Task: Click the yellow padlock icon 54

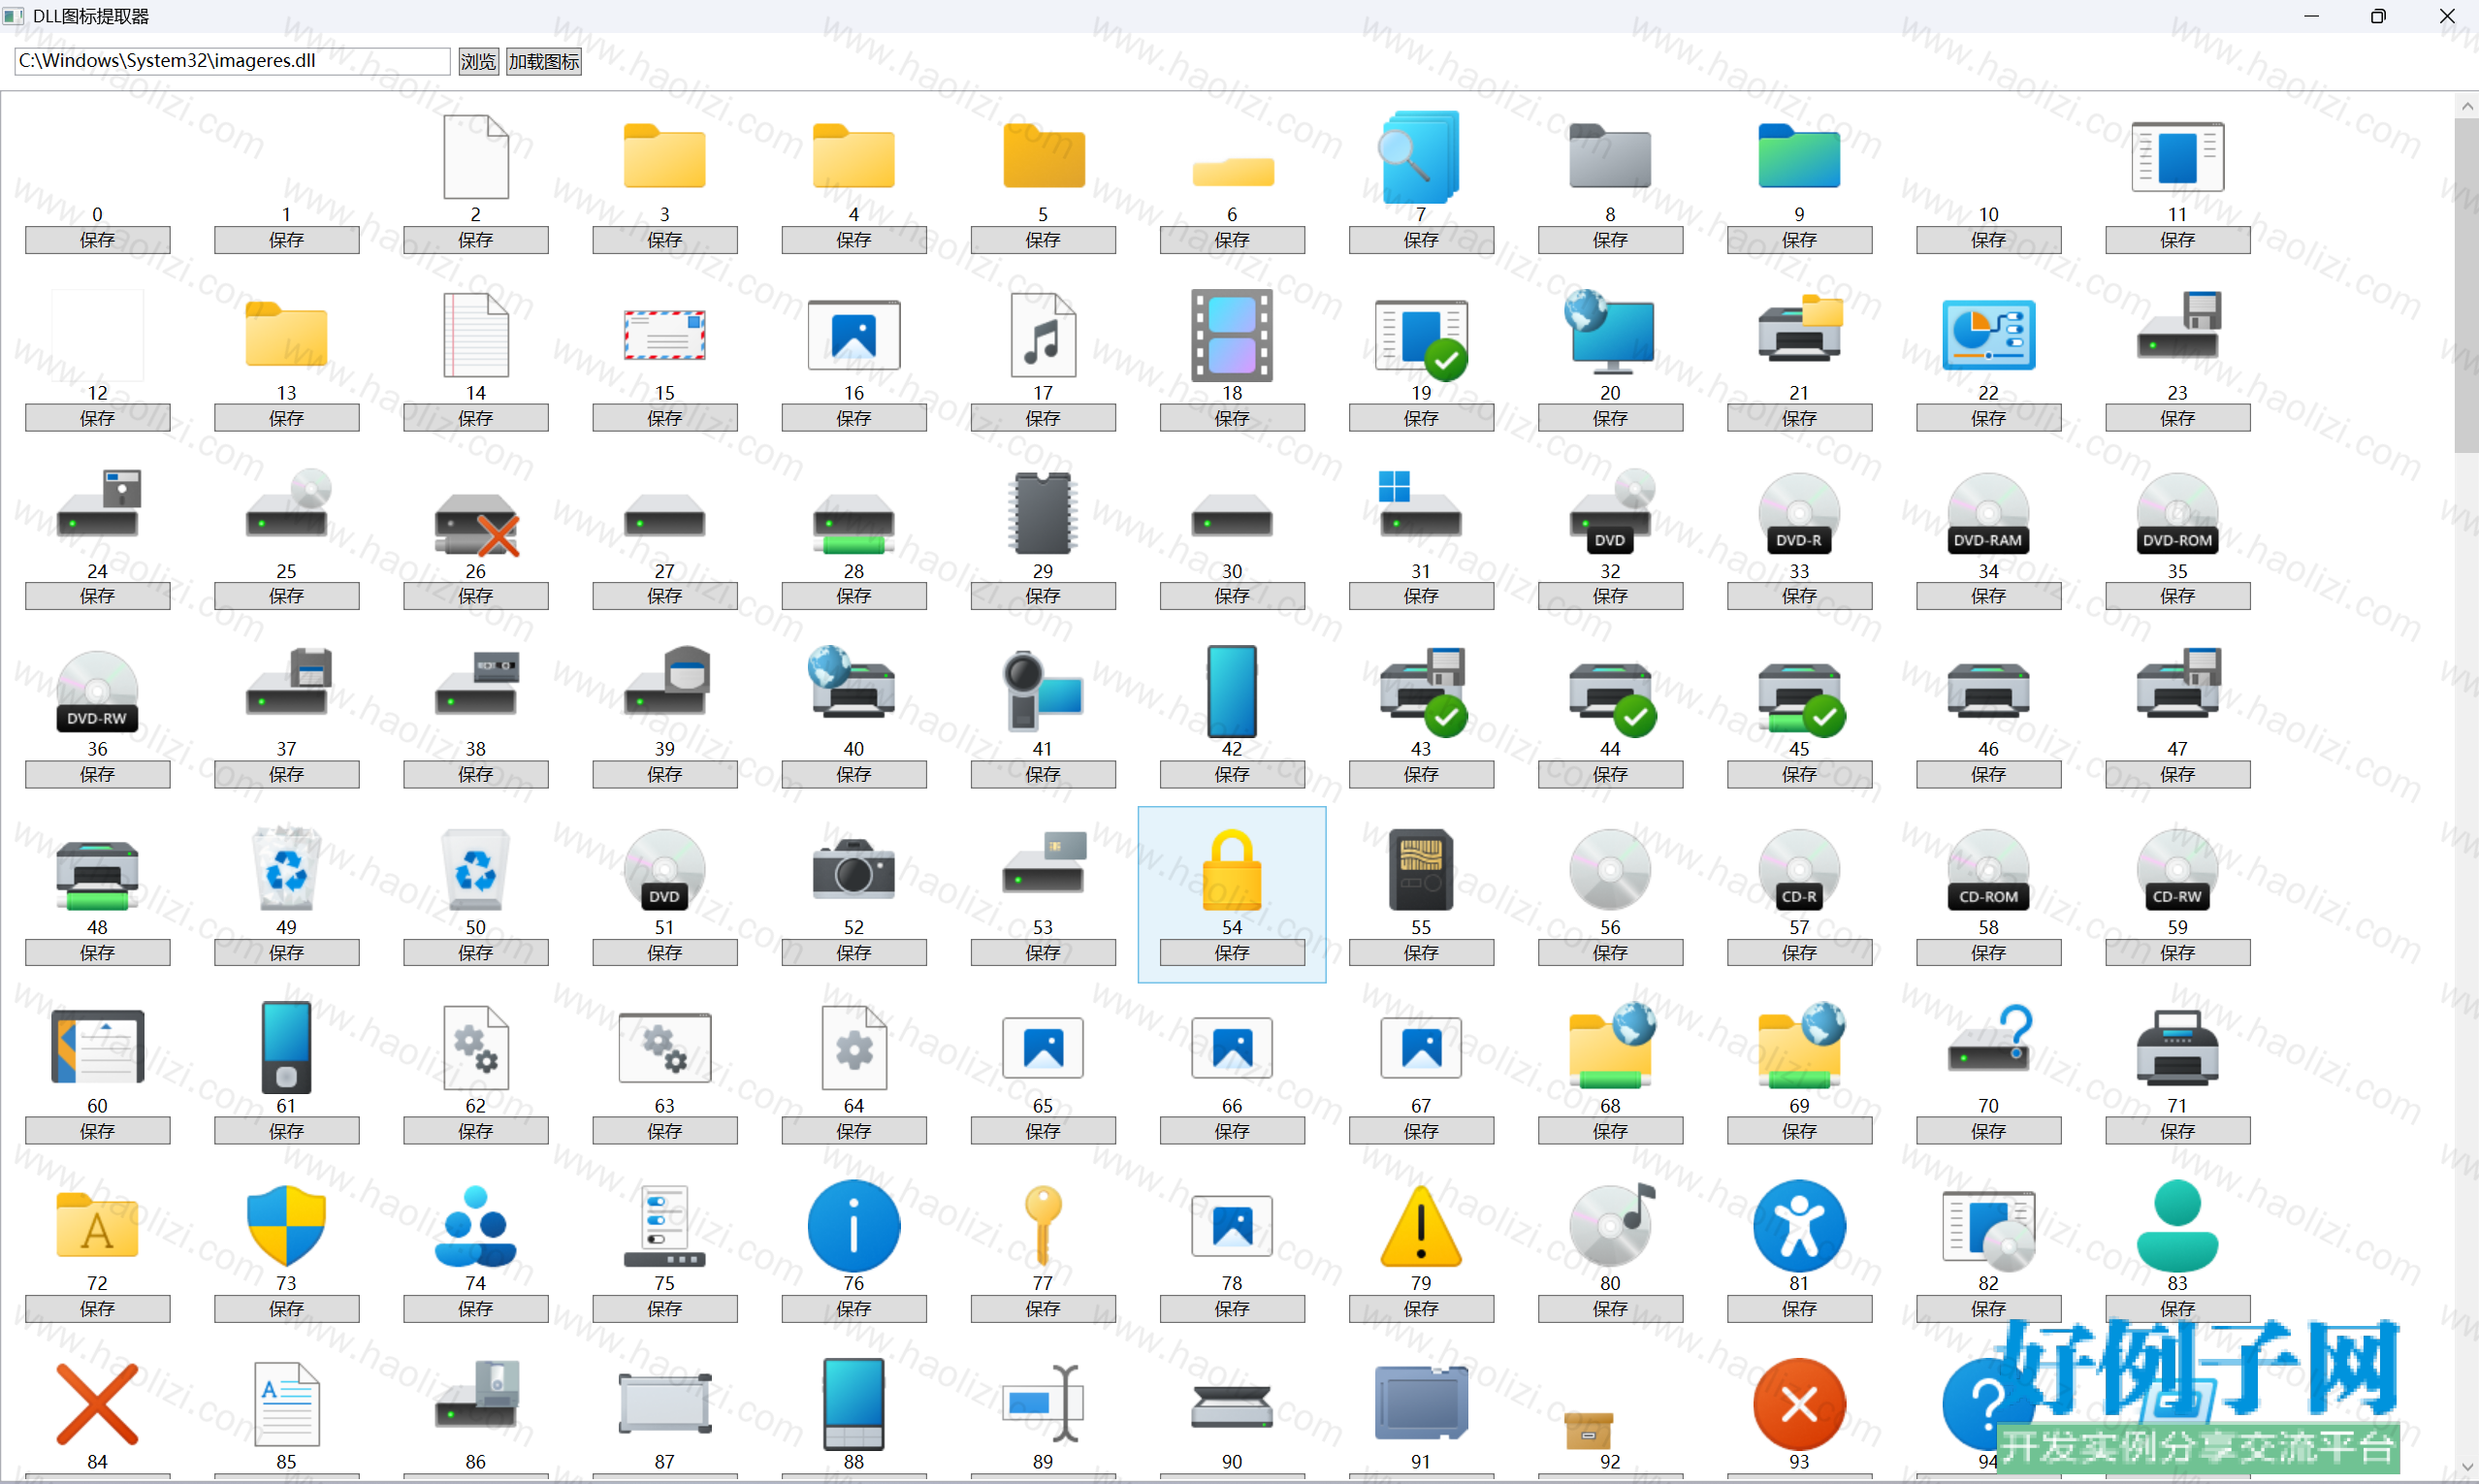Action: pyautogui.click(x=1232, y=869)
